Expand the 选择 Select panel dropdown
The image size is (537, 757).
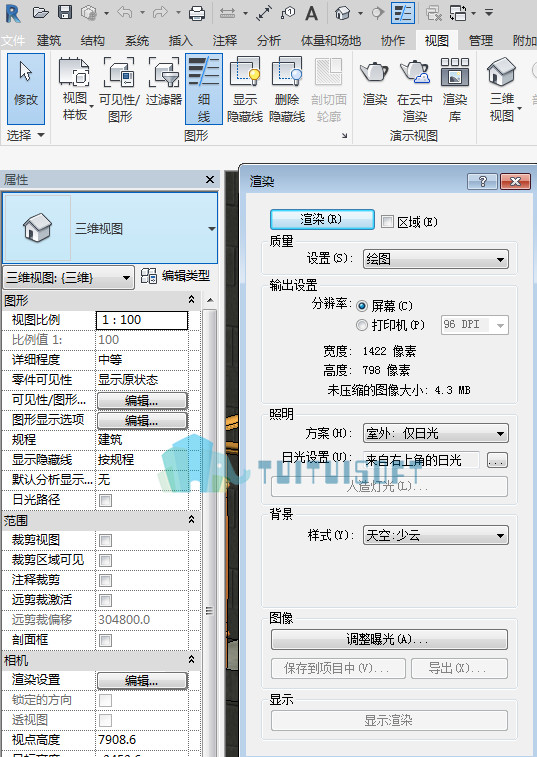tap(26, 135)
